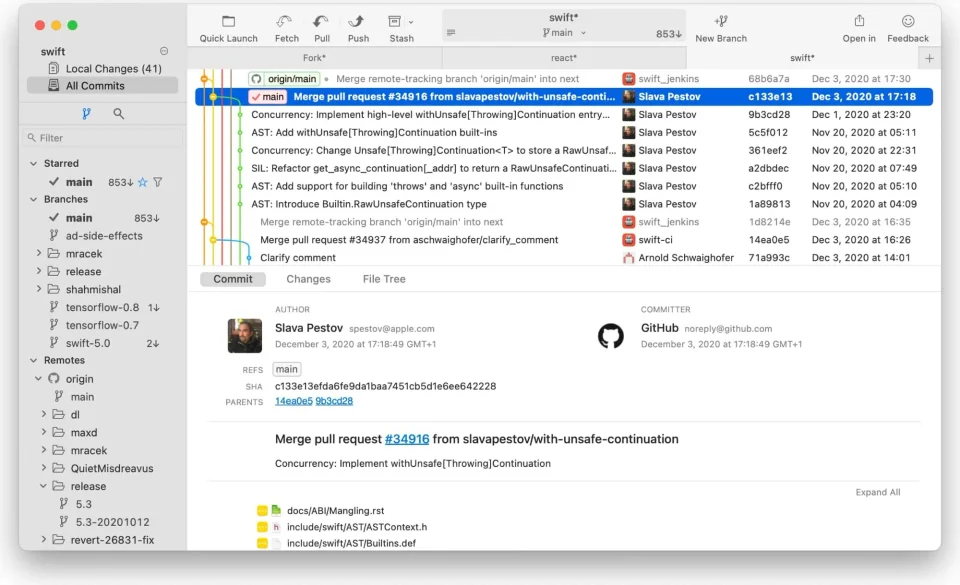The image size is (960, 585).
Task: Collapse the Starred section
Action: click(34, 163)
